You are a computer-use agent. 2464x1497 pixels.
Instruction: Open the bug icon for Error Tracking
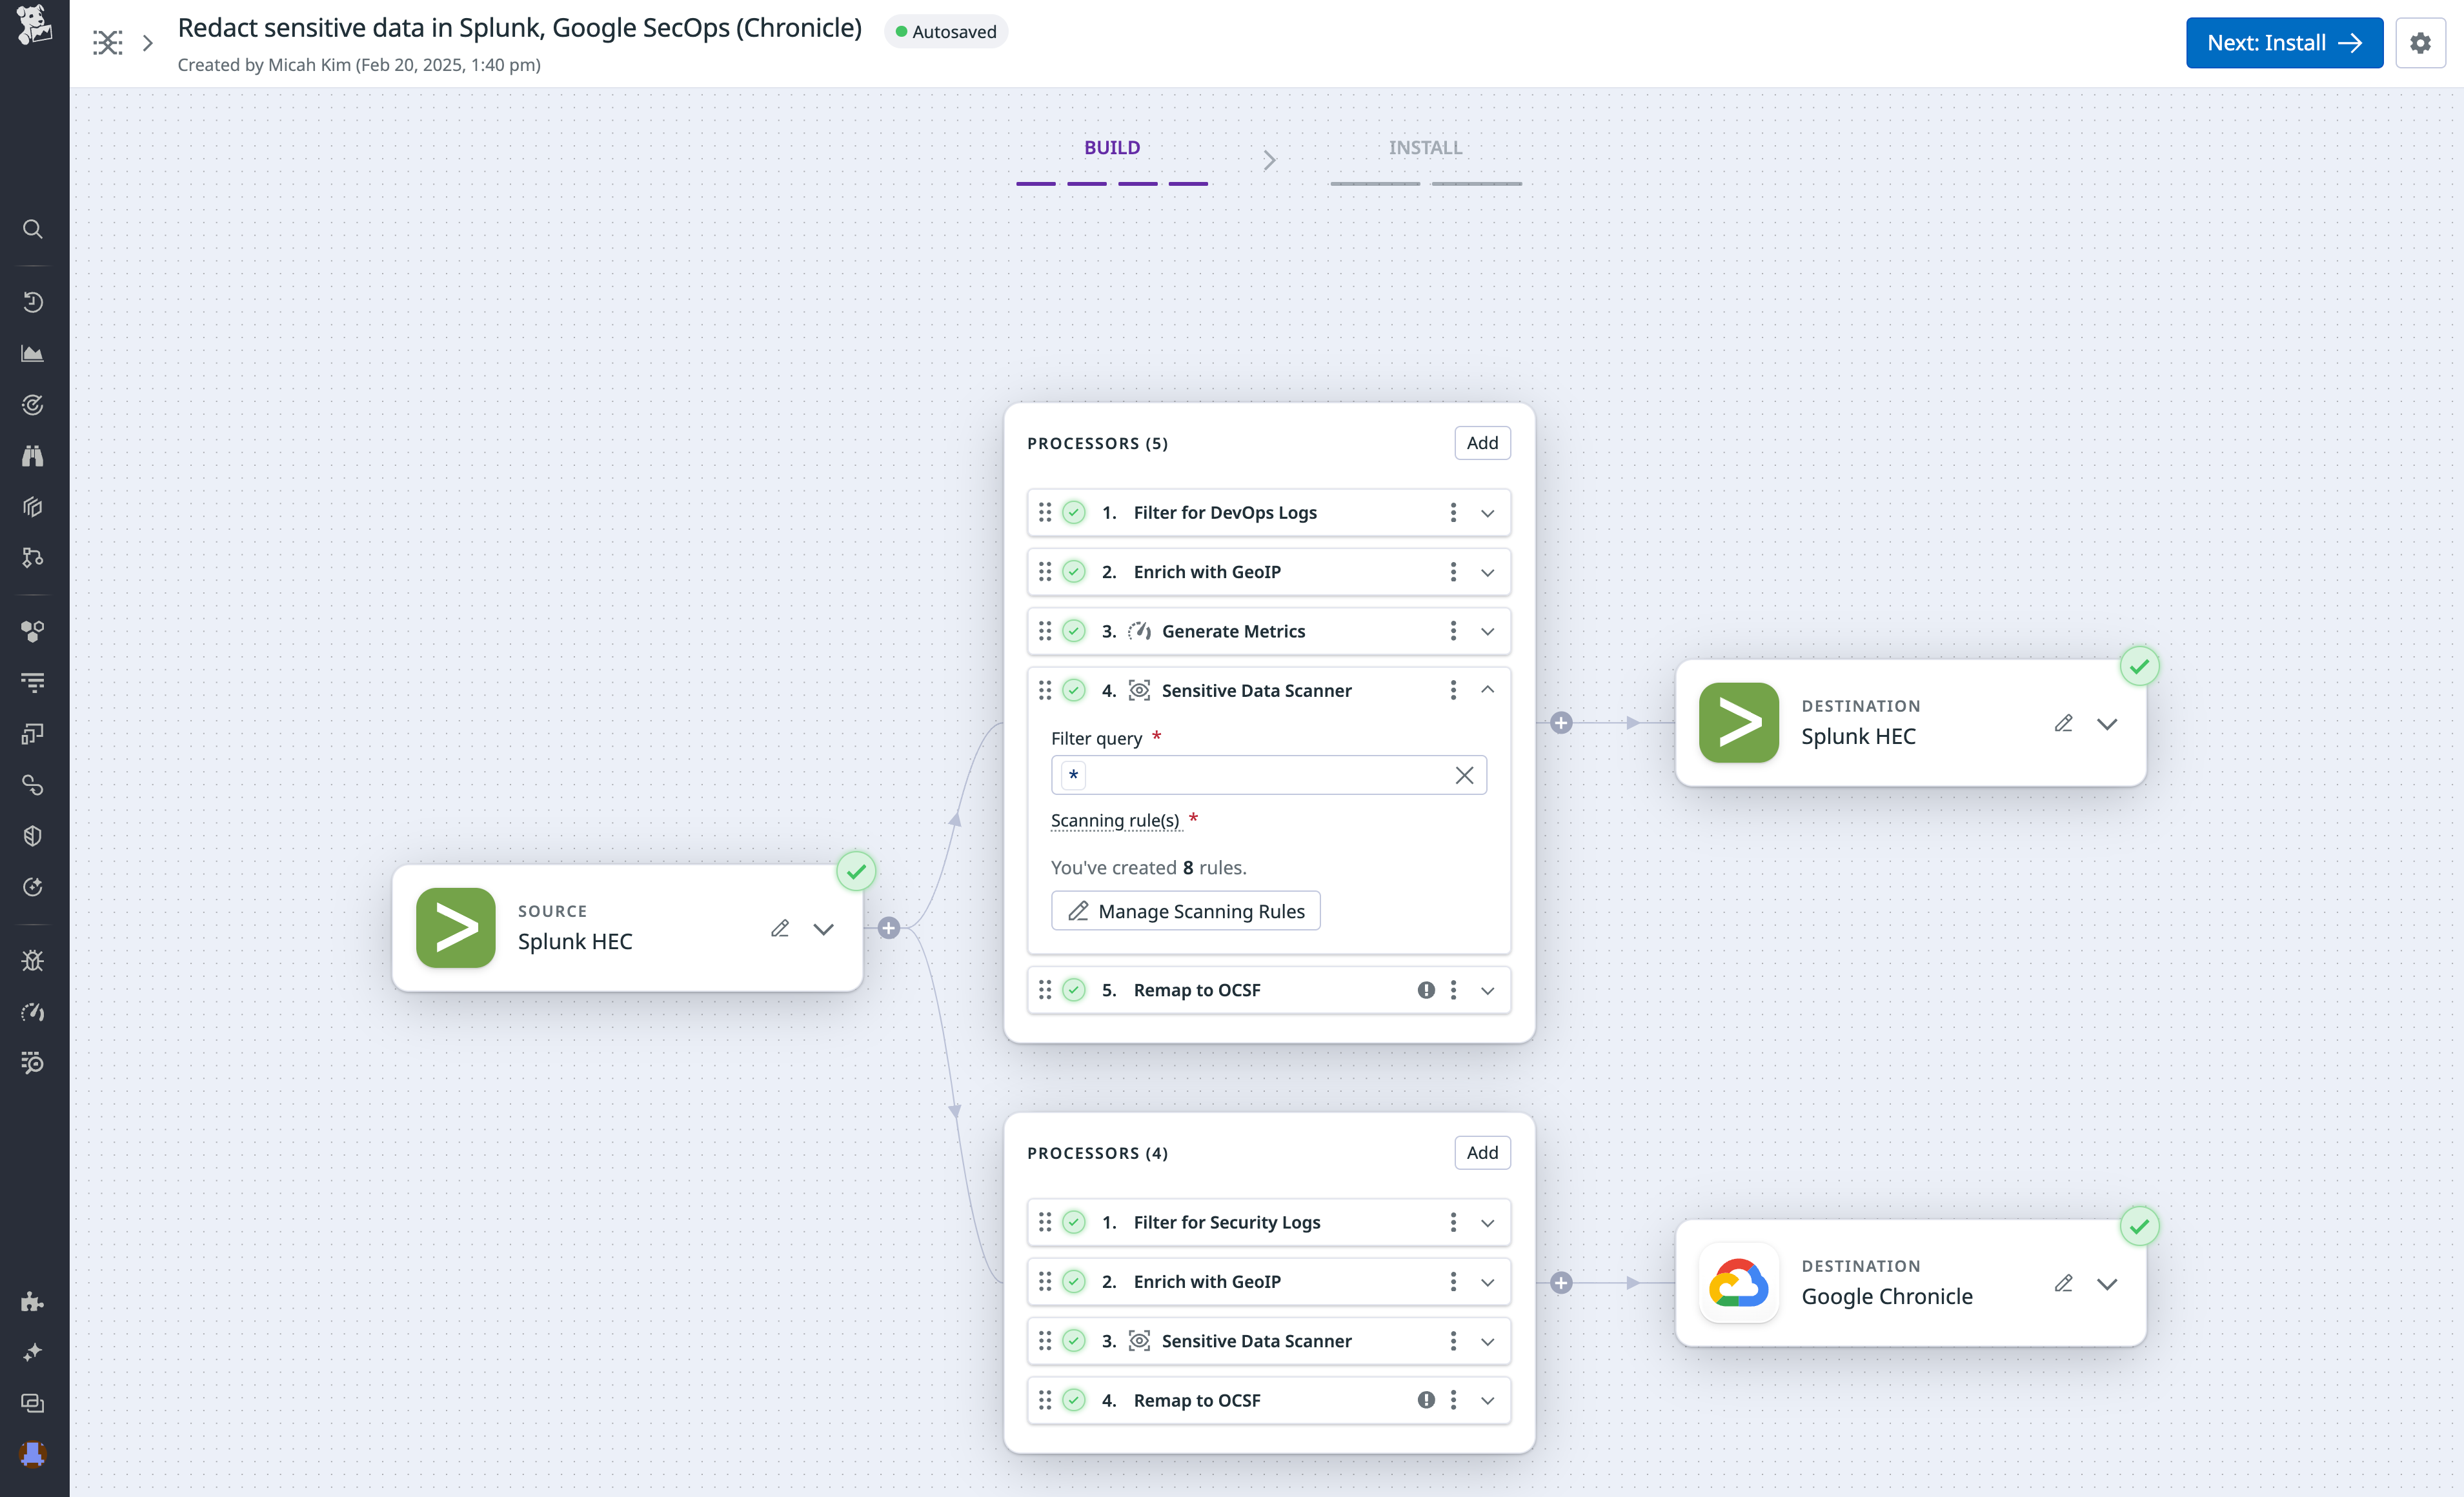point(32,960)
